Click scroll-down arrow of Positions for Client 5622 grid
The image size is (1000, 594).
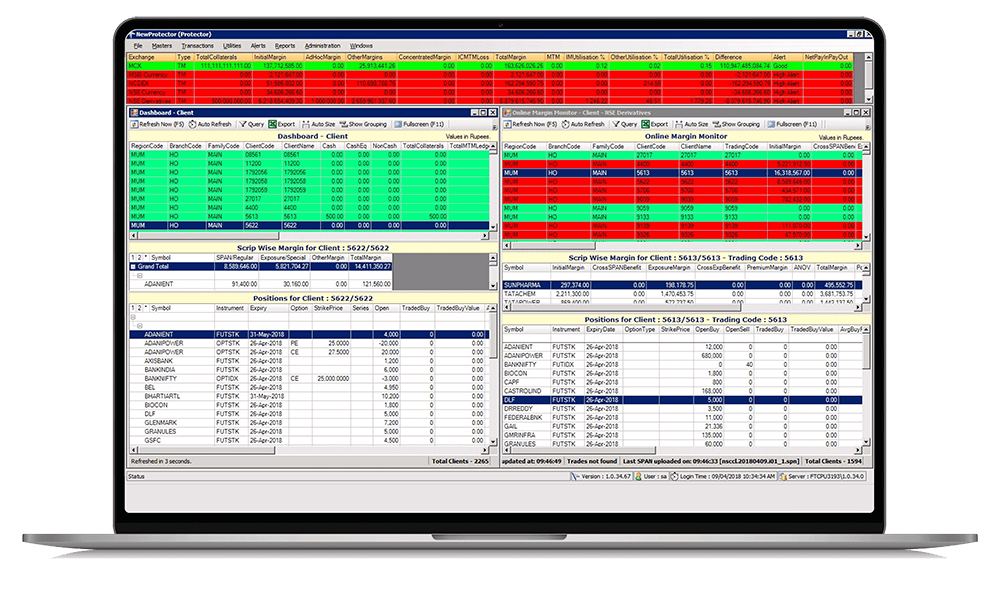[494, 442]
